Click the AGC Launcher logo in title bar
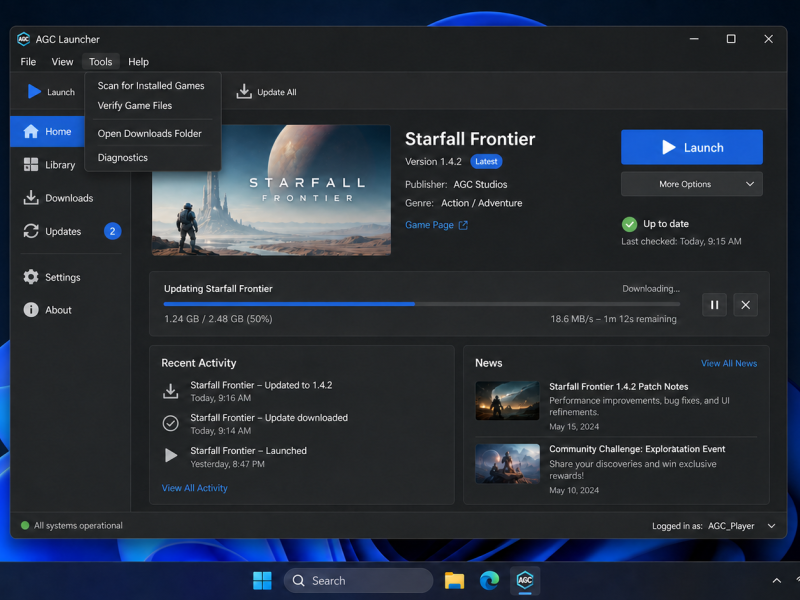 tap(23, 39)
